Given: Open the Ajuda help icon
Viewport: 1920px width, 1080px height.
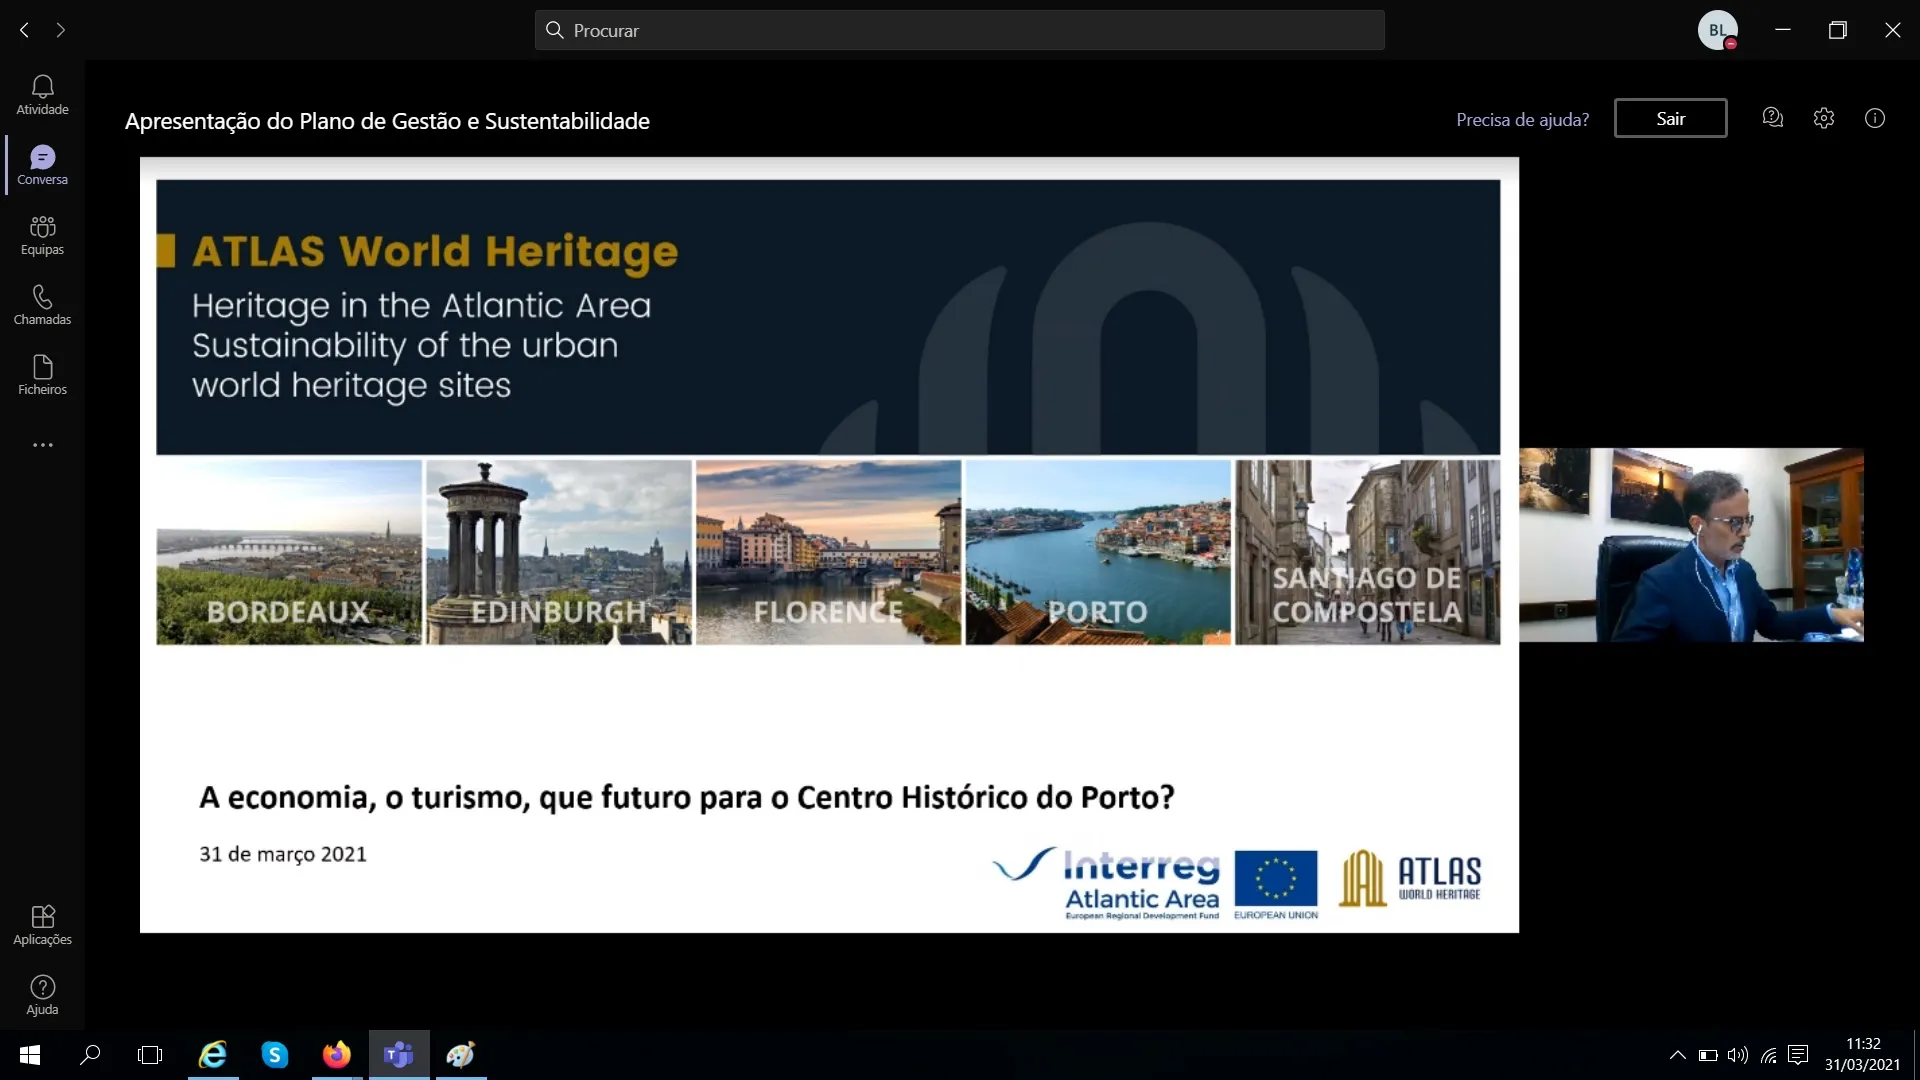Looking at the screenshot, I should (x=42, y=995).
